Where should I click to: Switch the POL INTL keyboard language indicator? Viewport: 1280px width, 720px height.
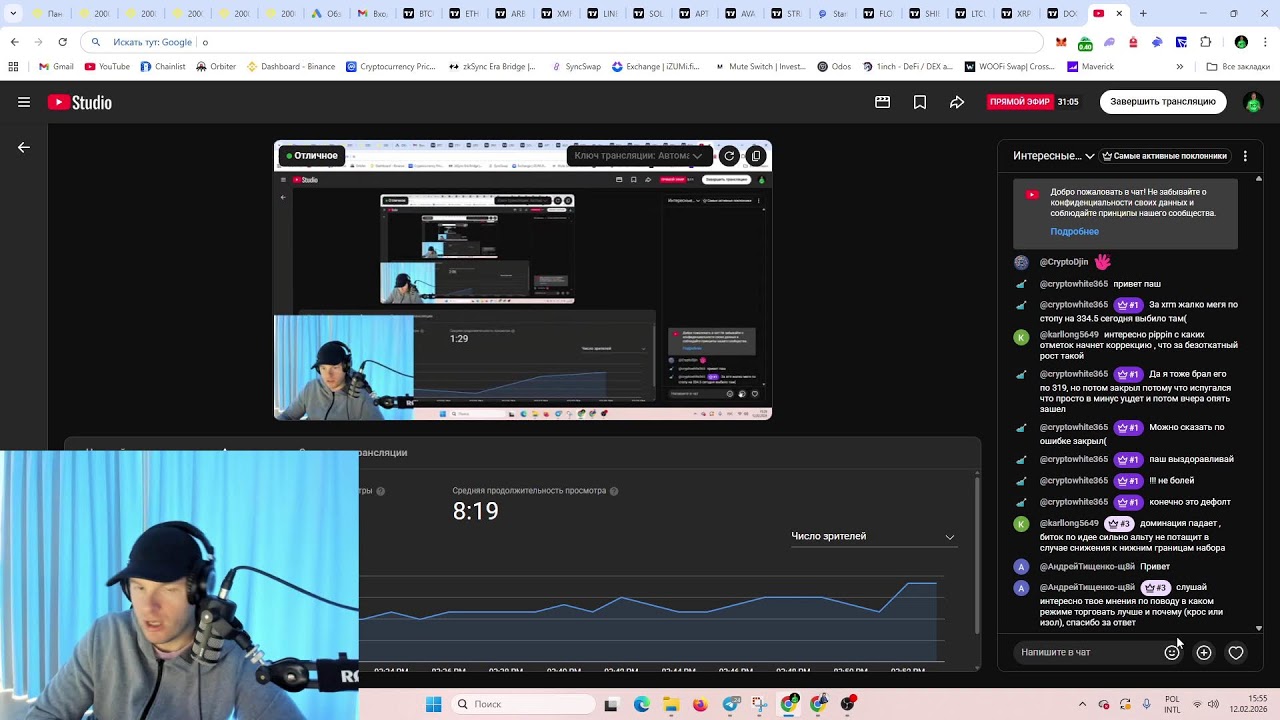pyautogui.click(x=1172, y=704)
